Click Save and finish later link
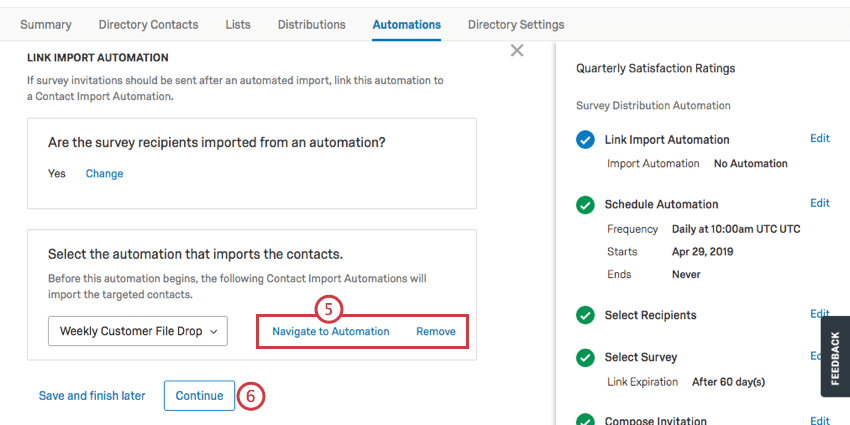The width and height of the screenshot is (850, 425). pos(92,396)
